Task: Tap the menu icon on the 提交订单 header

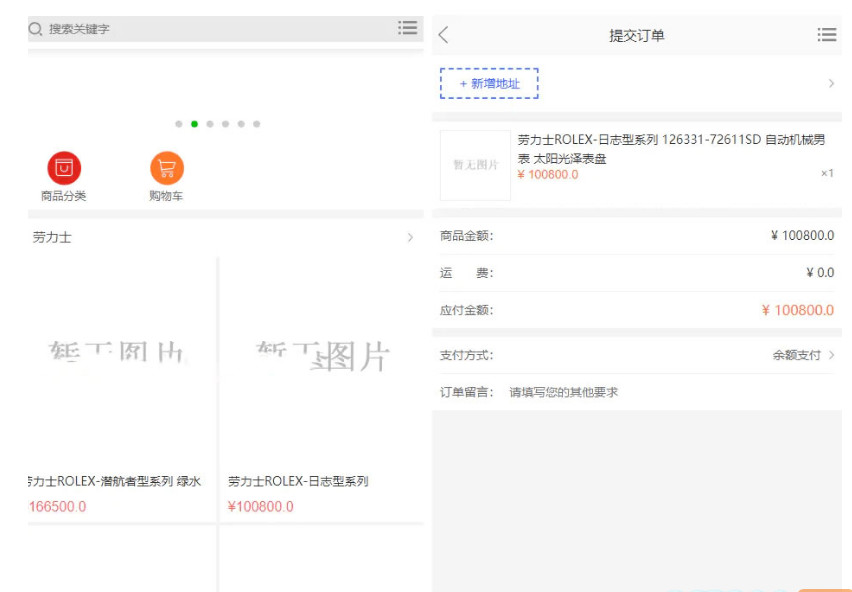Action: pos(827,34)
